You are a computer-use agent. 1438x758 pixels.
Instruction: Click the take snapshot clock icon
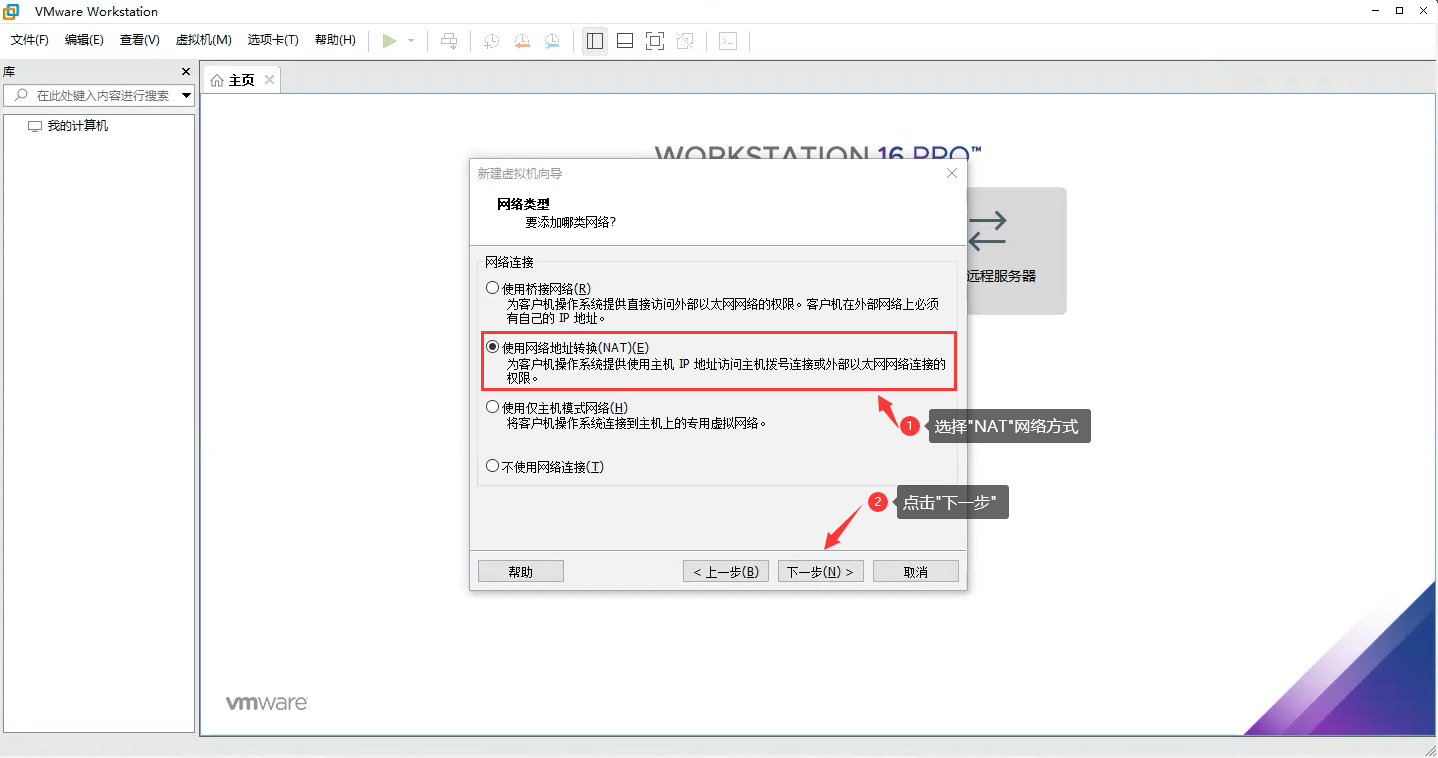point(491,41)
